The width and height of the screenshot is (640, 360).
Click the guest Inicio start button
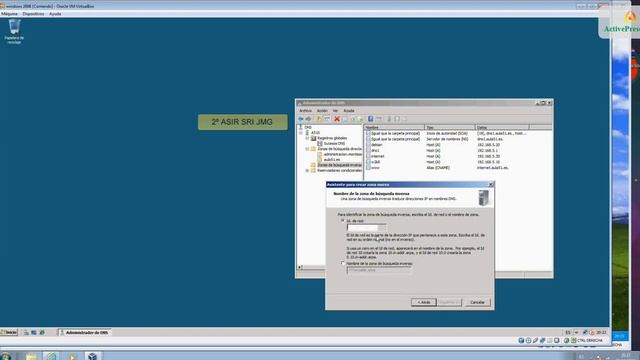point(9,333)
